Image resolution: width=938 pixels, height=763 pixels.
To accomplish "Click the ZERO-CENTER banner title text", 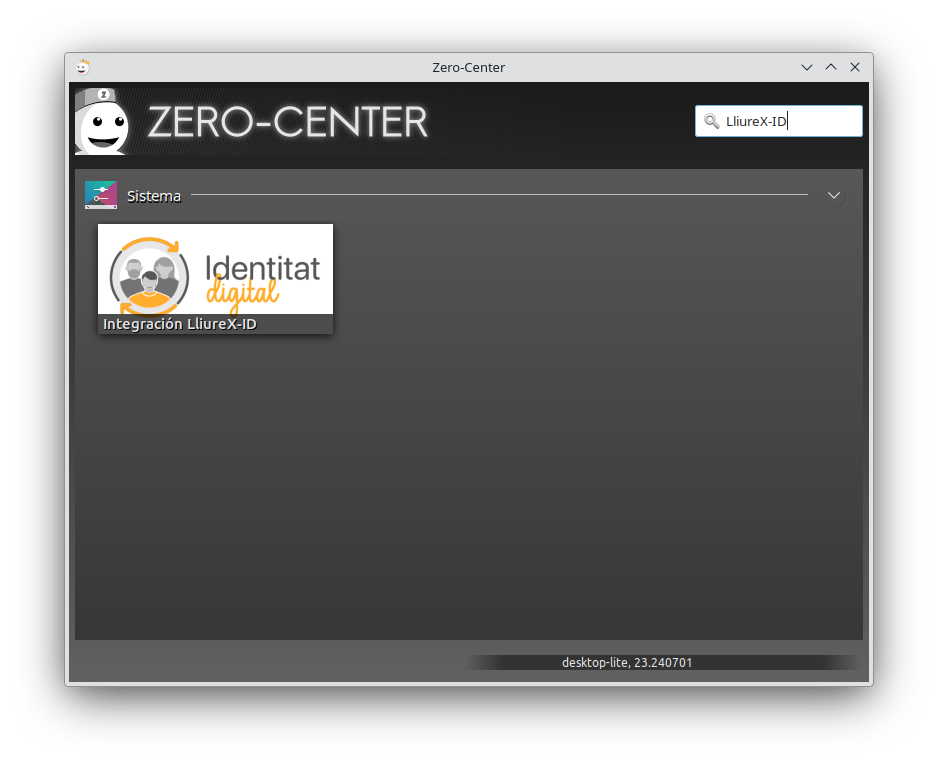I will point(287,122).
